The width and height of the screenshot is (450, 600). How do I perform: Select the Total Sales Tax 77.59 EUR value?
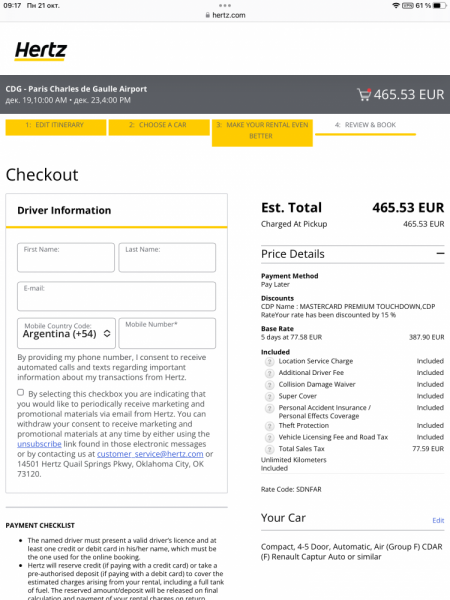[428, 449]
